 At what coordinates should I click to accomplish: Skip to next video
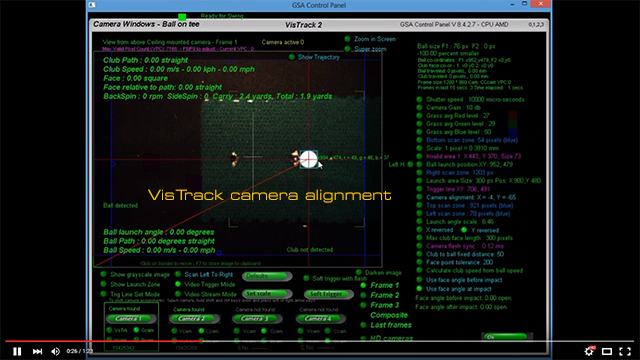[37, 351]
